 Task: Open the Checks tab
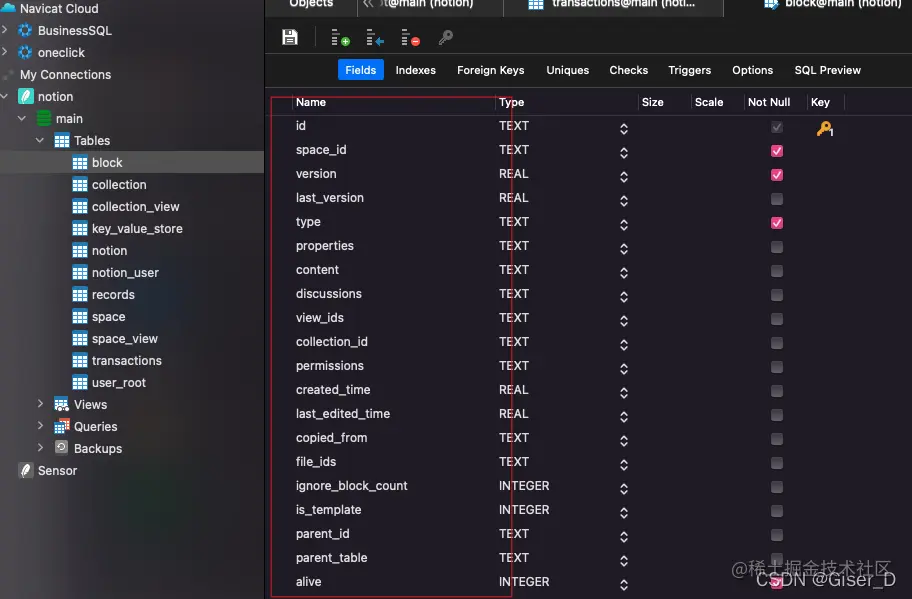pos(629,70)
